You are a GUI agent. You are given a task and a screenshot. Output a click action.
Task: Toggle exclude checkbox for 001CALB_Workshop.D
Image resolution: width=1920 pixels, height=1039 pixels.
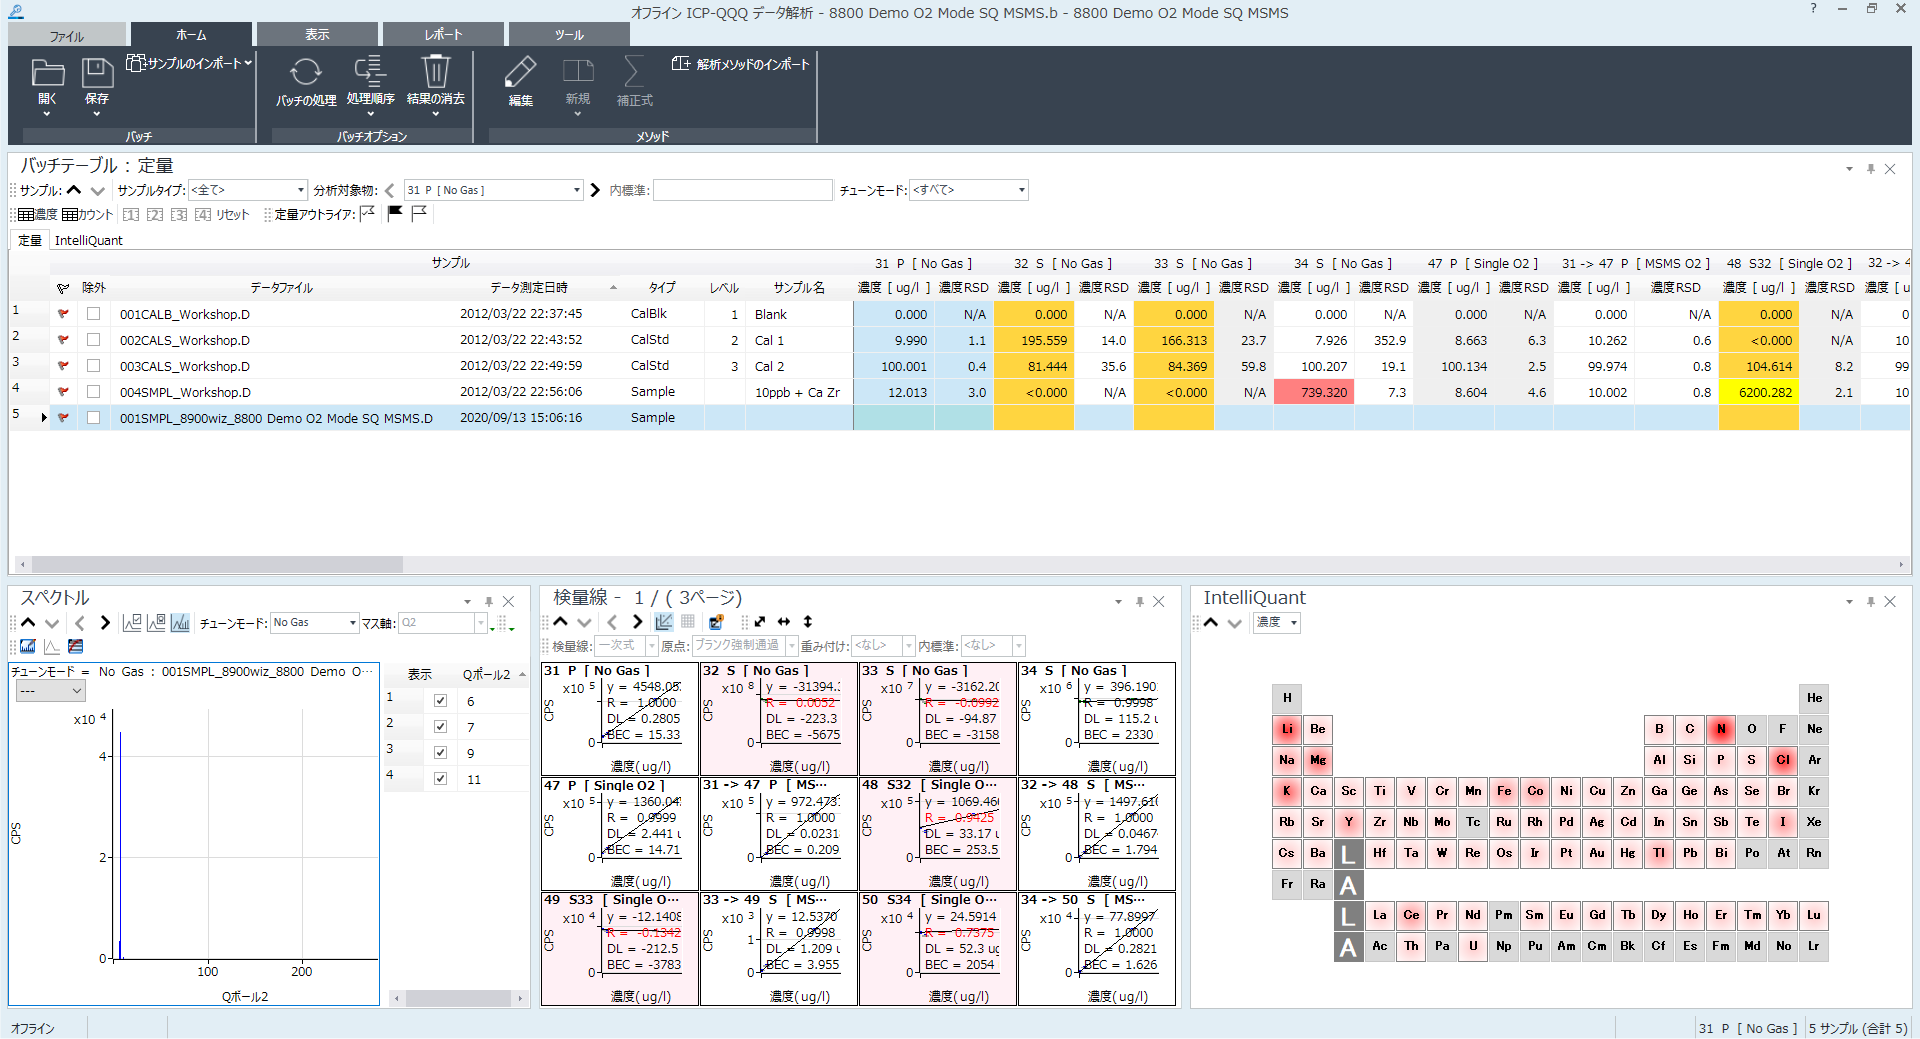tap(93, 314)
